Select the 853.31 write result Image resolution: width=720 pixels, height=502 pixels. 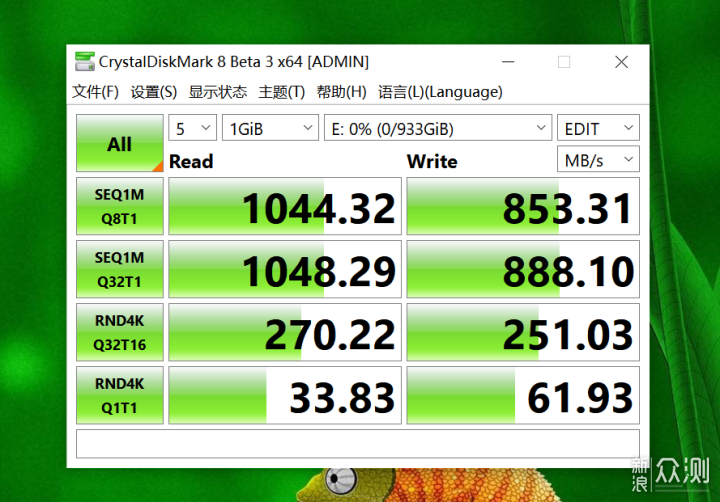(x=523, y=207)
